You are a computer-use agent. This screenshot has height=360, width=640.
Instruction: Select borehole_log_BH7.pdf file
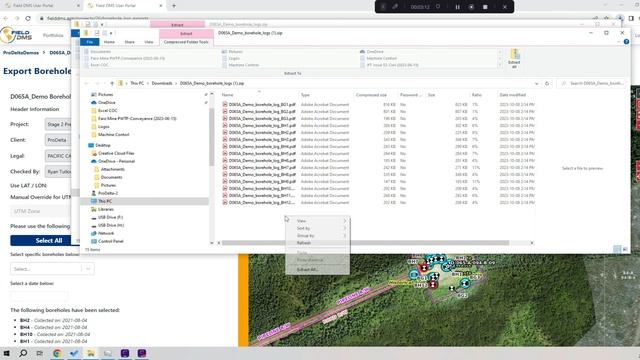pos(262,167)
